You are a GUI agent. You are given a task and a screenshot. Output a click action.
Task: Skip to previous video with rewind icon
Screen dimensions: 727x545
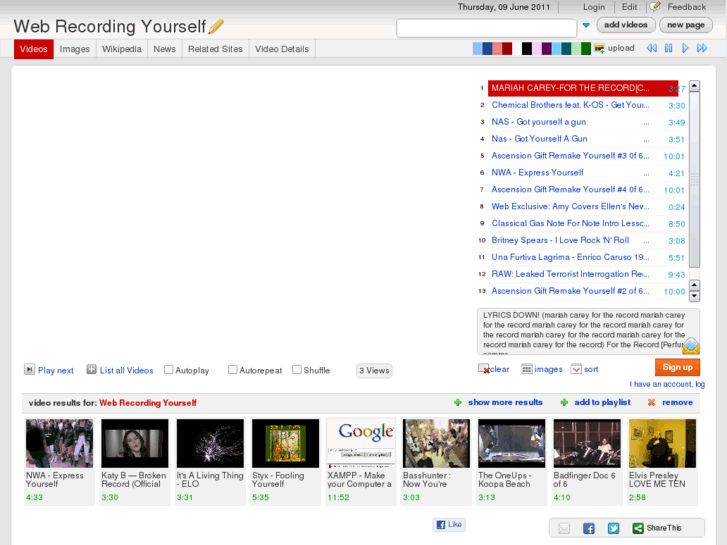[x=651, y=48]
